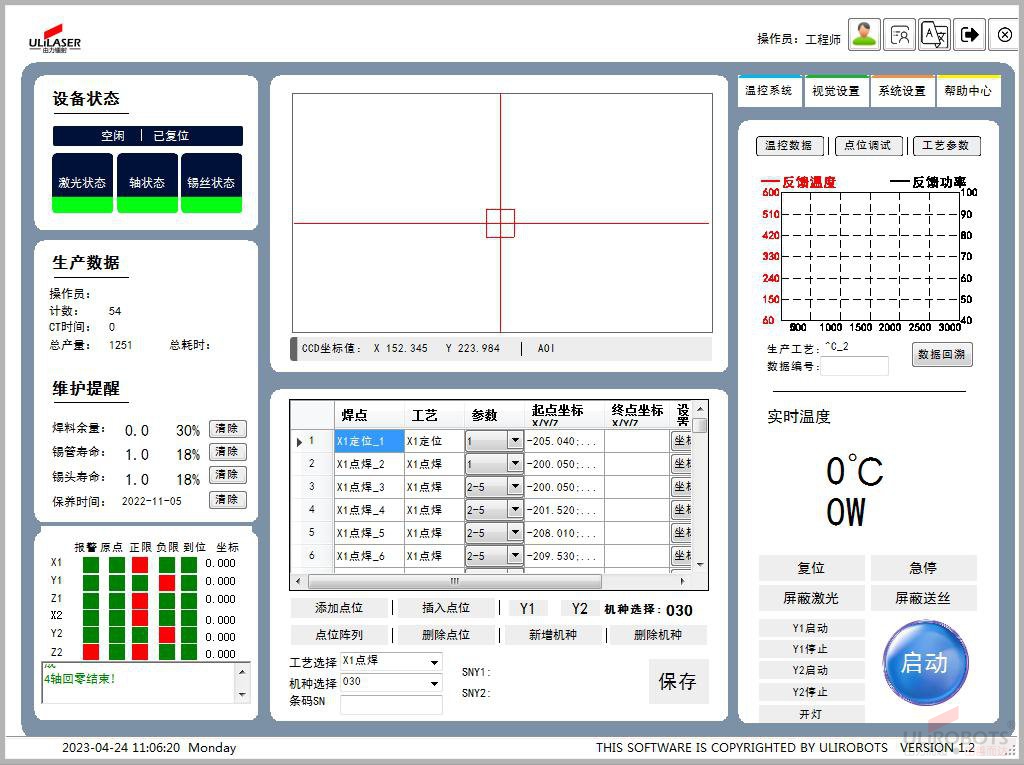Toggle 屏蔽激光 laser shielding

point(811,599)
